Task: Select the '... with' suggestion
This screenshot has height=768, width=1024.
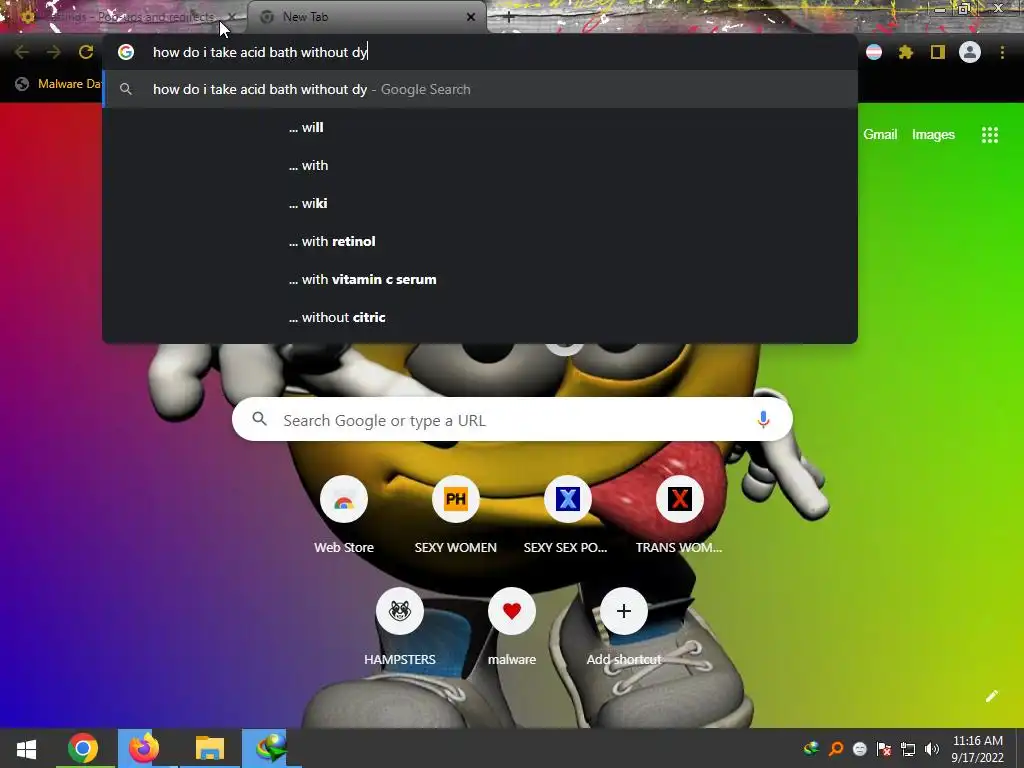Action: pos(480,165)
